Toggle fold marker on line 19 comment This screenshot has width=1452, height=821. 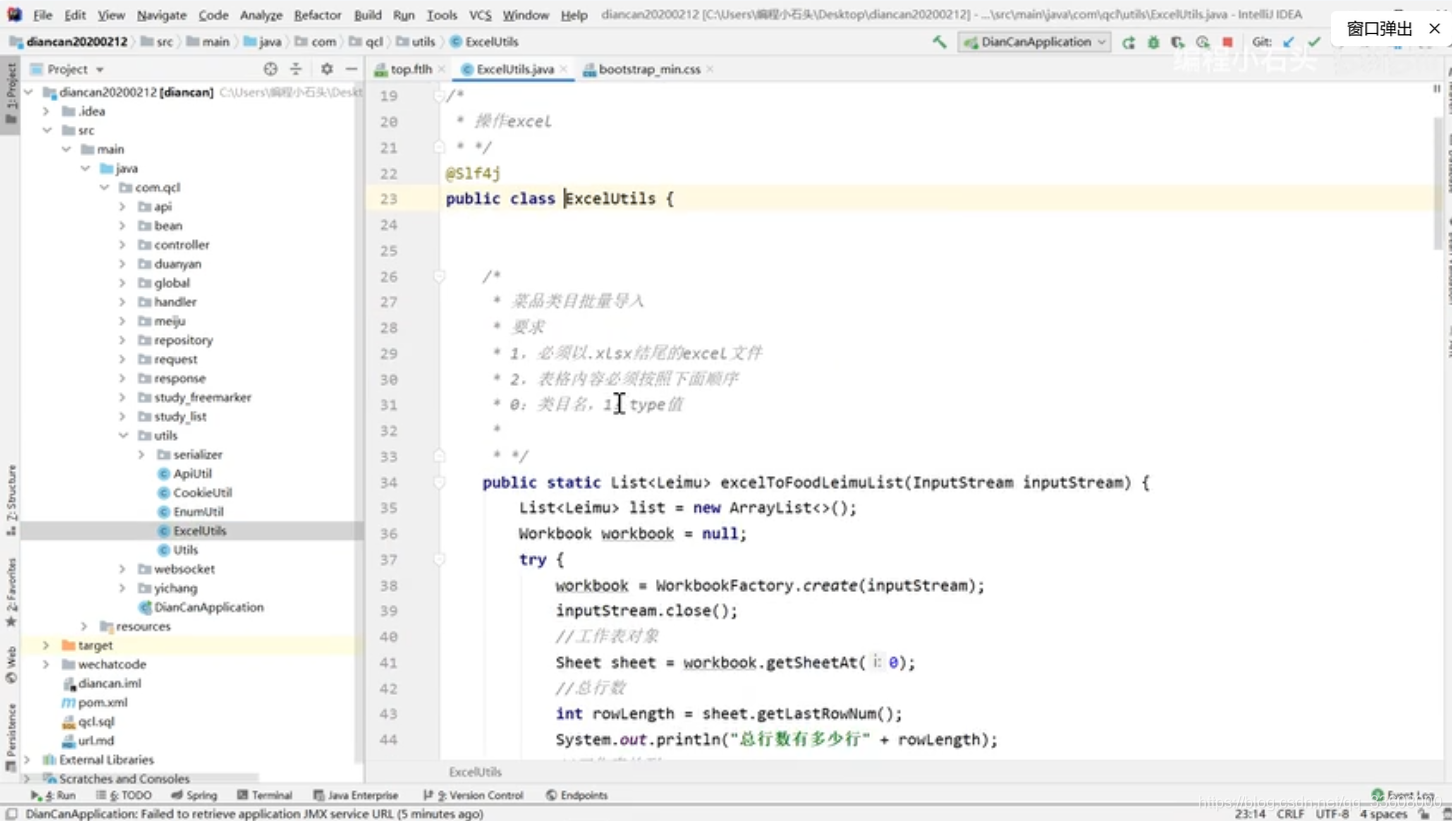(439, 95)
